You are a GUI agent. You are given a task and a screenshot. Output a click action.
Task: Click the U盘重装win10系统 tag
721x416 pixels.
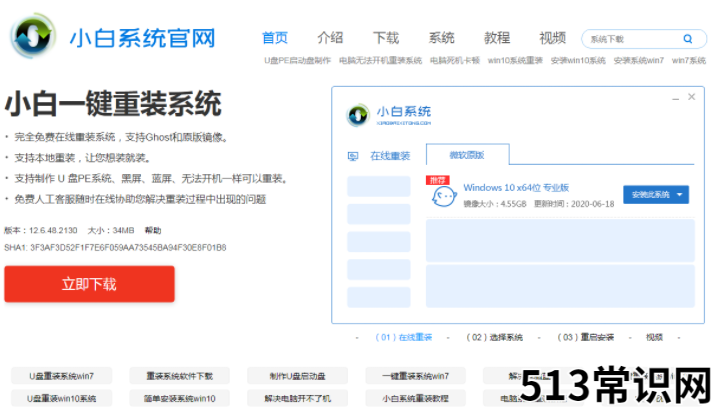click(62, 398)
